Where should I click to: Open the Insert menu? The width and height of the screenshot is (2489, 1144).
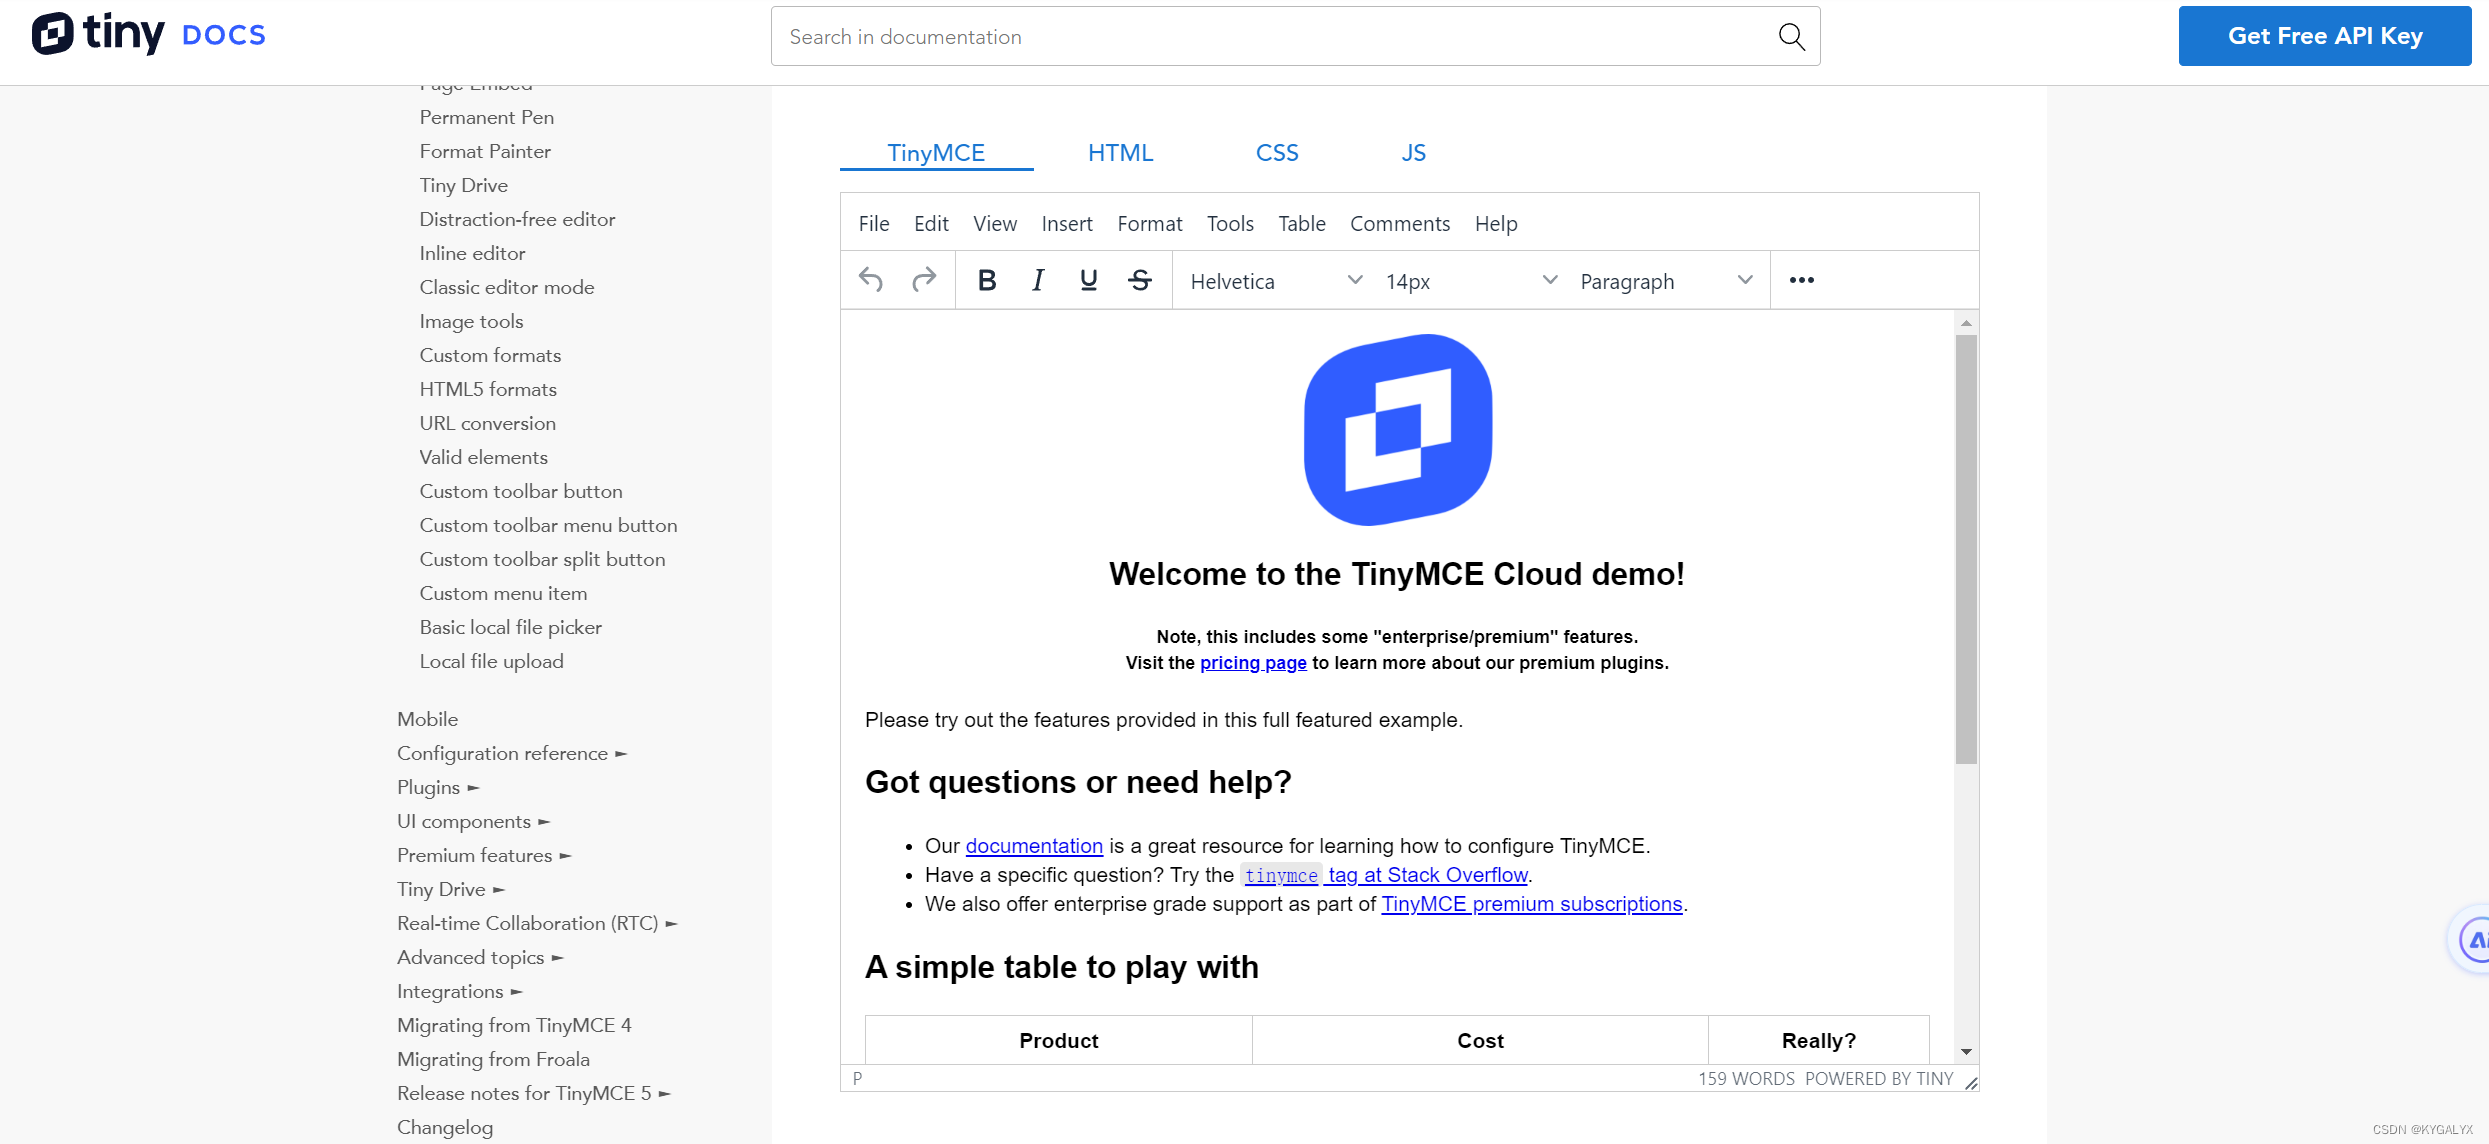click(1067, 223)
